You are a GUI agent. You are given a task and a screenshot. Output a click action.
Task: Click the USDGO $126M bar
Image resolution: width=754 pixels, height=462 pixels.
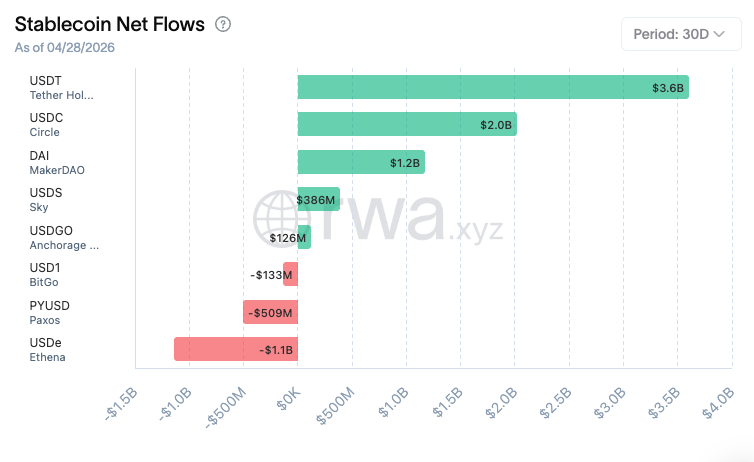304,237
